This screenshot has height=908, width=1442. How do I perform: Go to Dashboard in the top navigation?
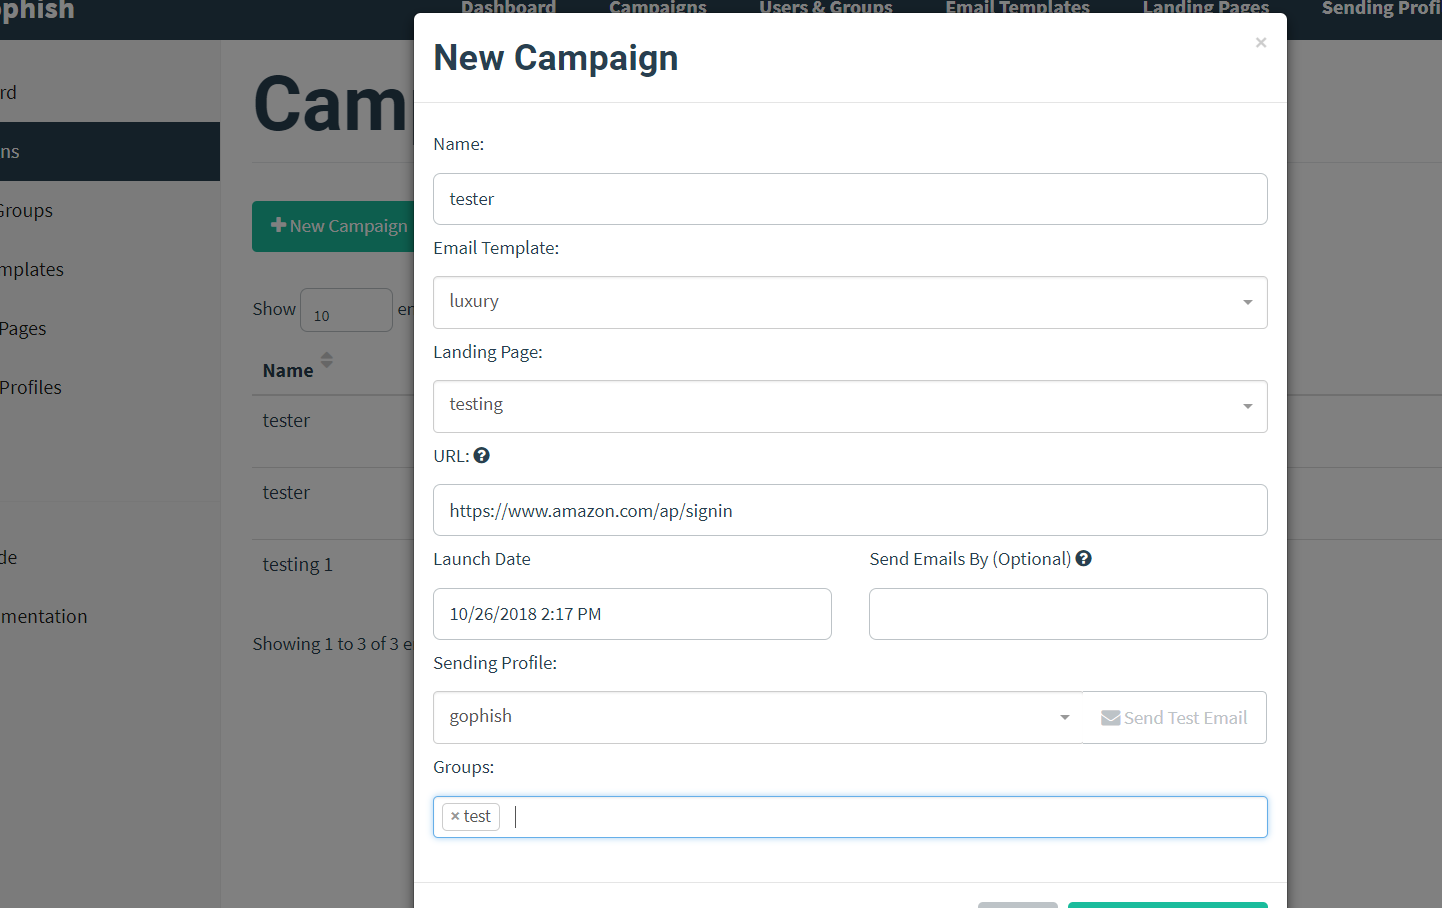point(508,8)
